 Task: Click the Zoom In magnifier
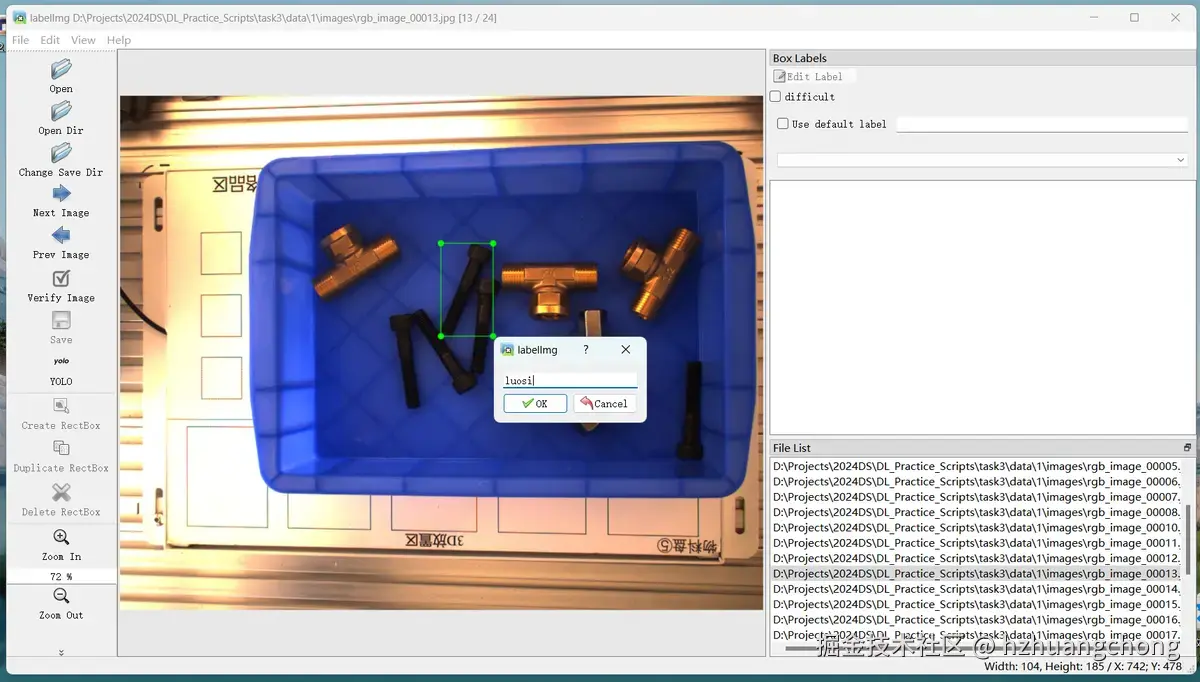click(x=61, y=537)
